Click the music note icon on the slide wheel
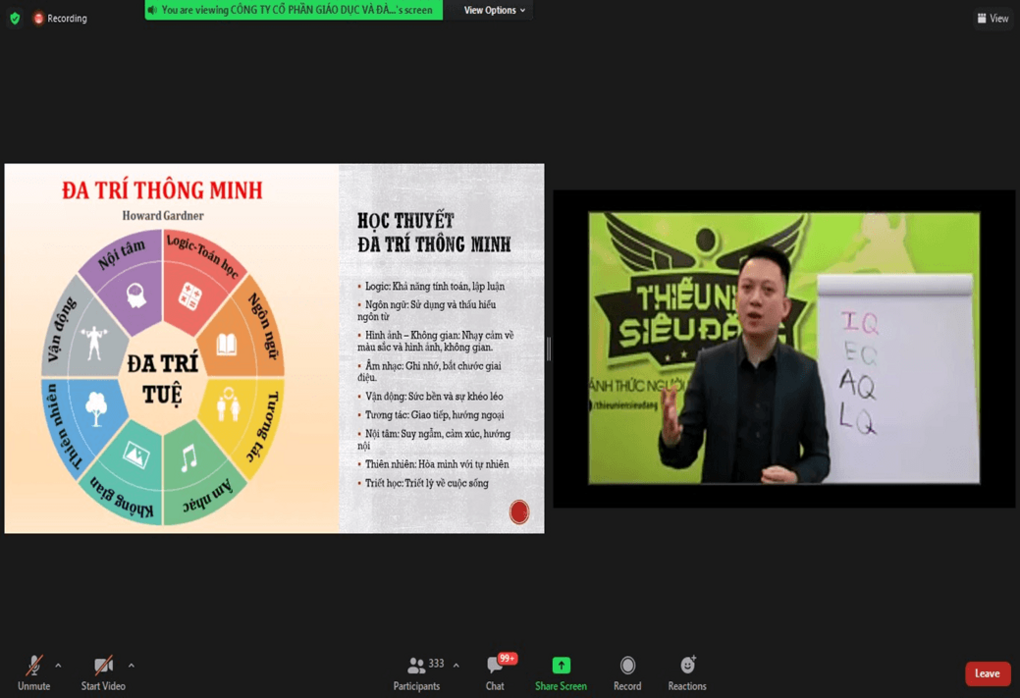1020x698 pixels. pyautogui.click(x=188, y=459)
